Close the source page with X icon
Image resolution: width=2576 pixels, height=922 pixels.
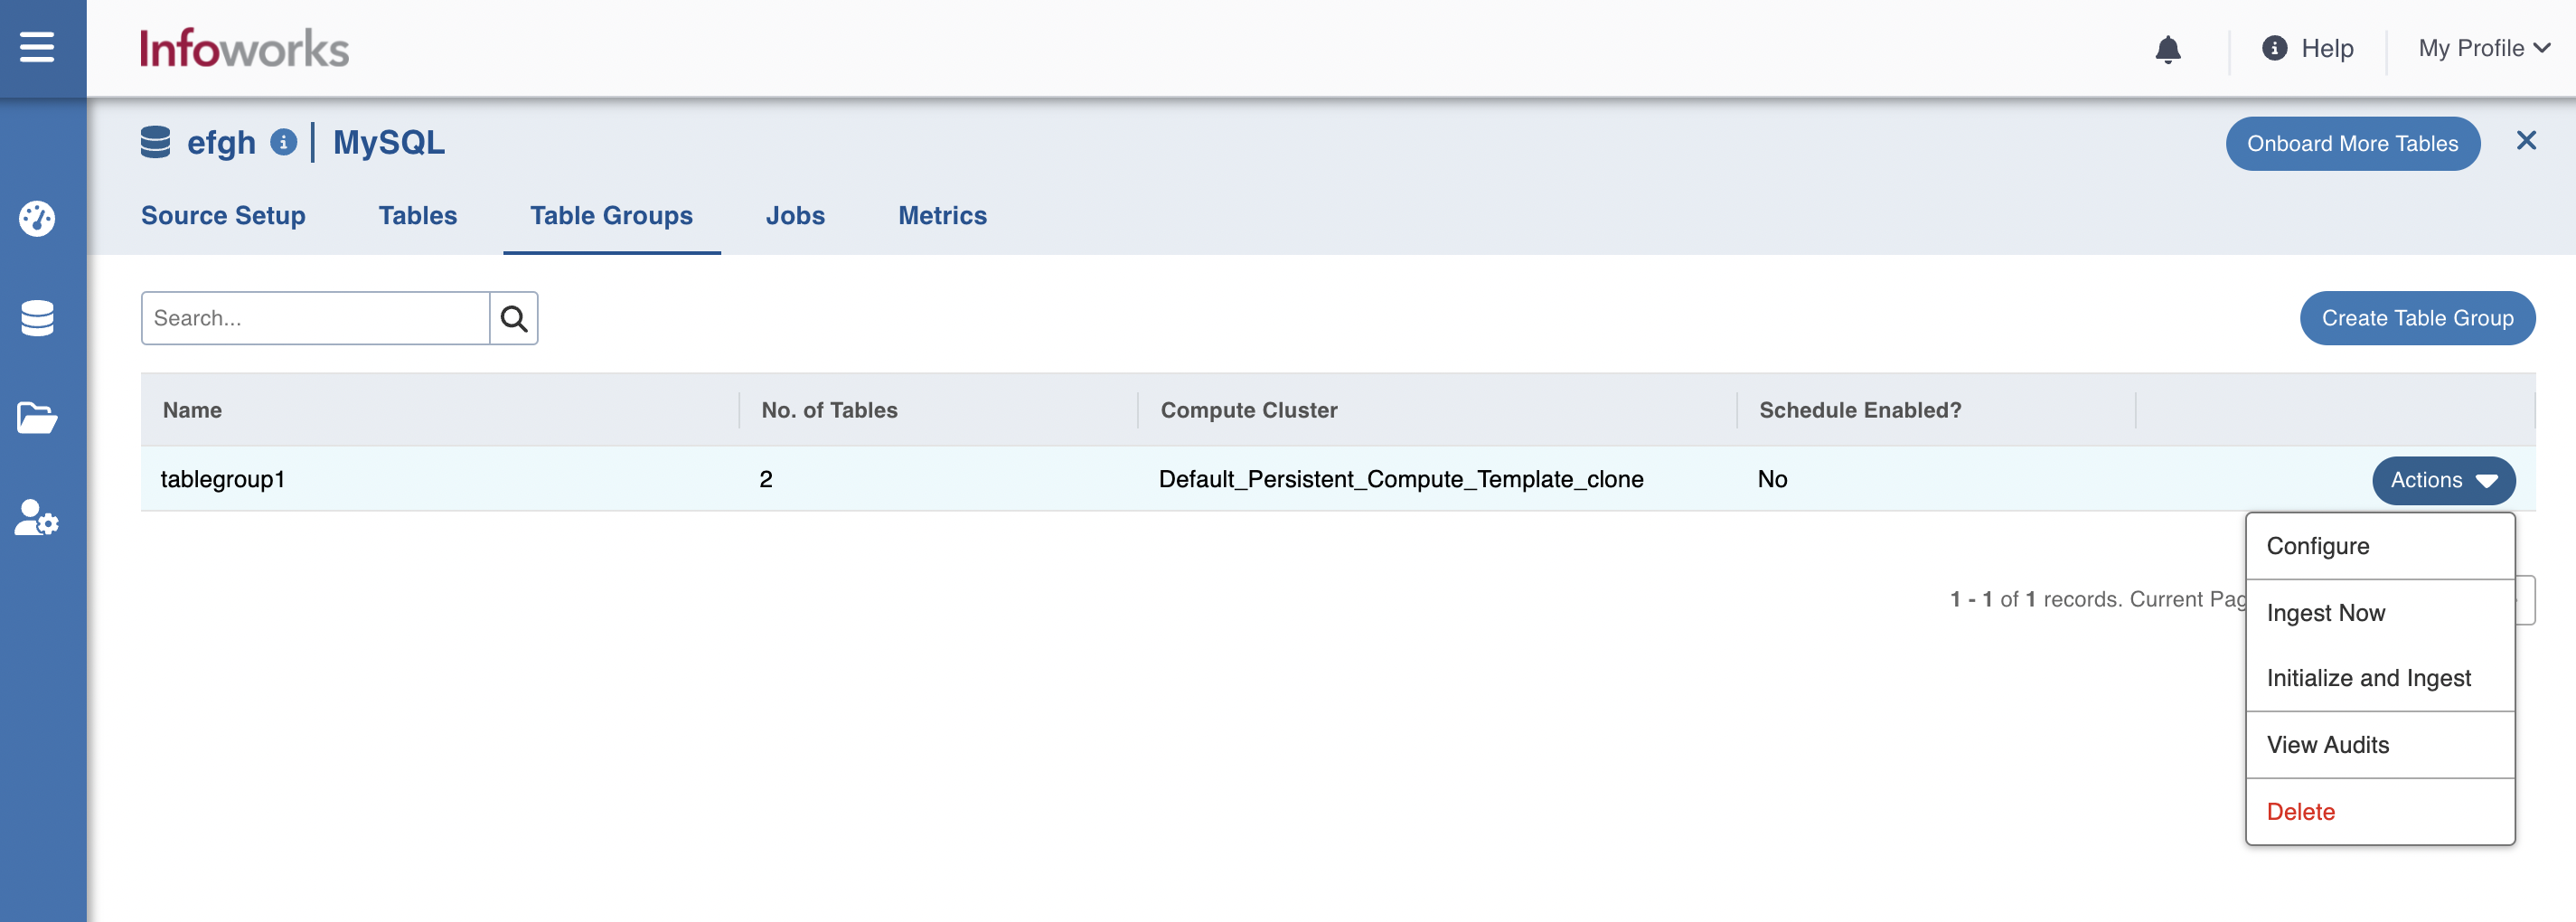pyautogui.click(x=2526, y=141)
